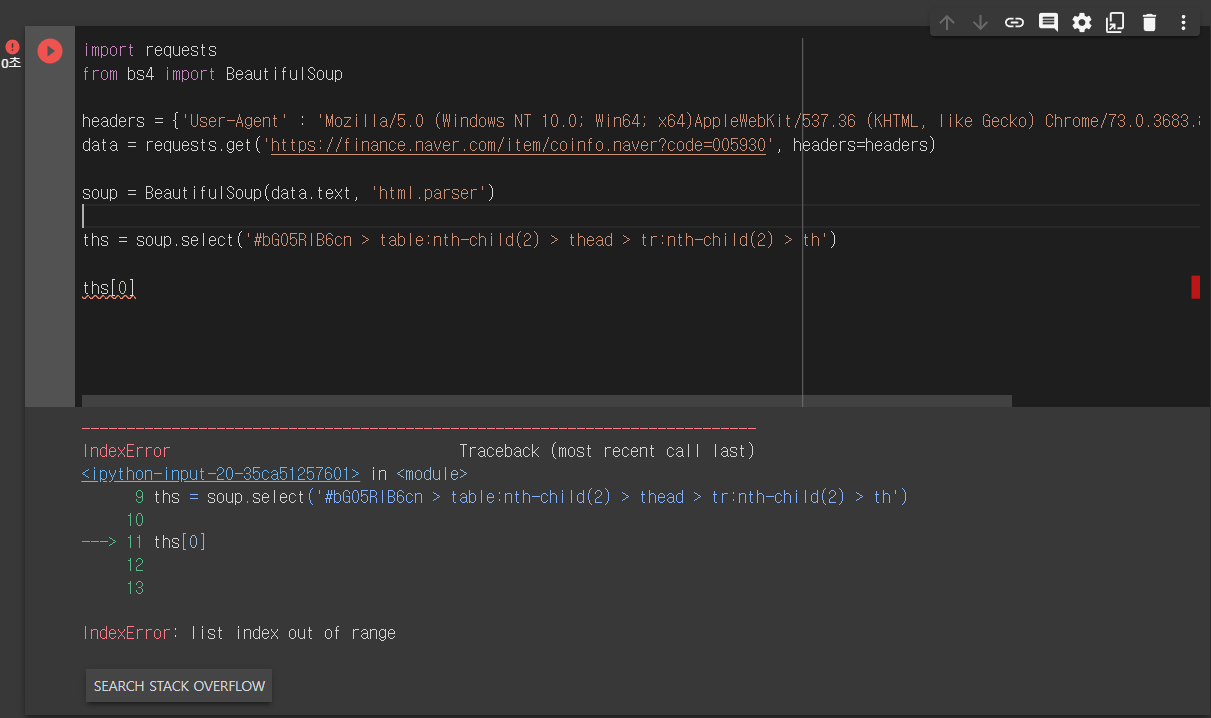Open finance.naver.com URL in the code
1211x718 pixels.
pos(518,145)
